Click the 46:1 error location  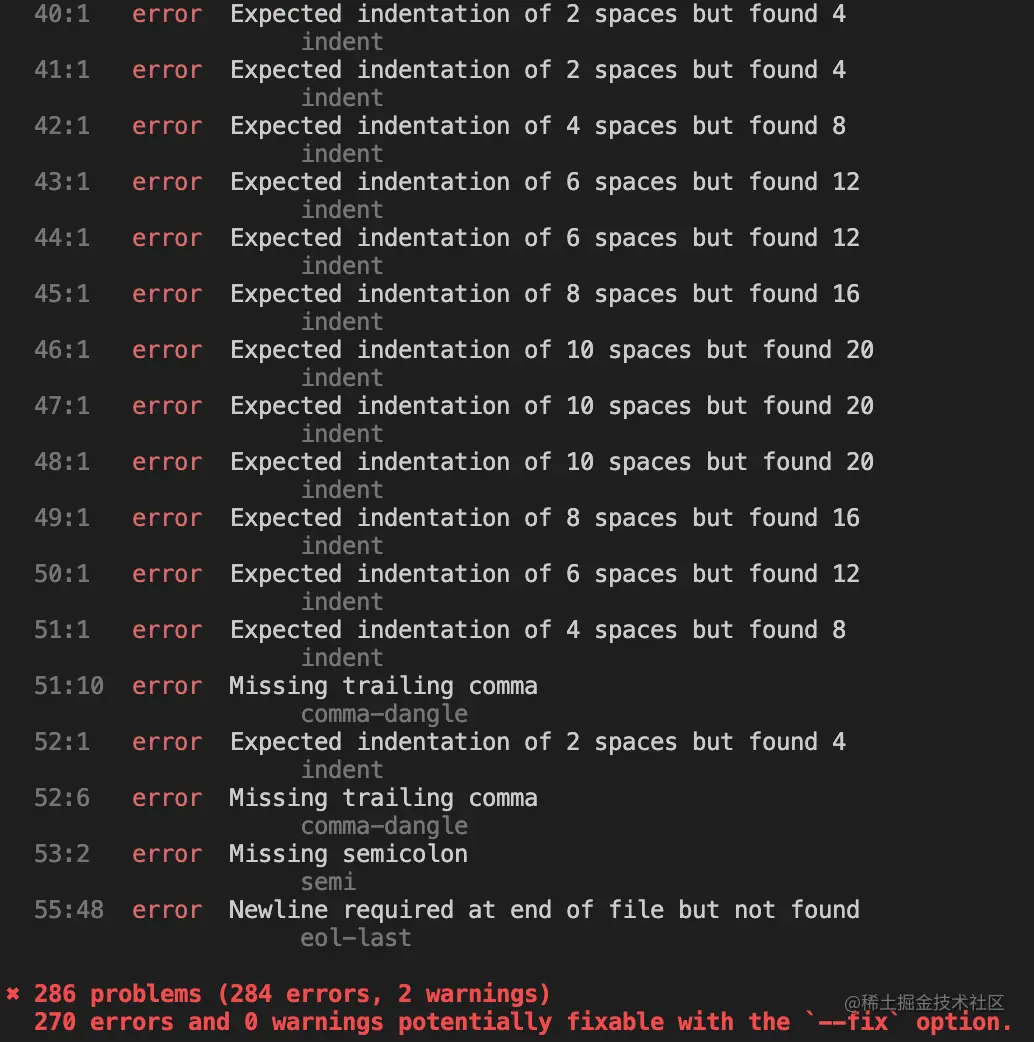(62, 351)
